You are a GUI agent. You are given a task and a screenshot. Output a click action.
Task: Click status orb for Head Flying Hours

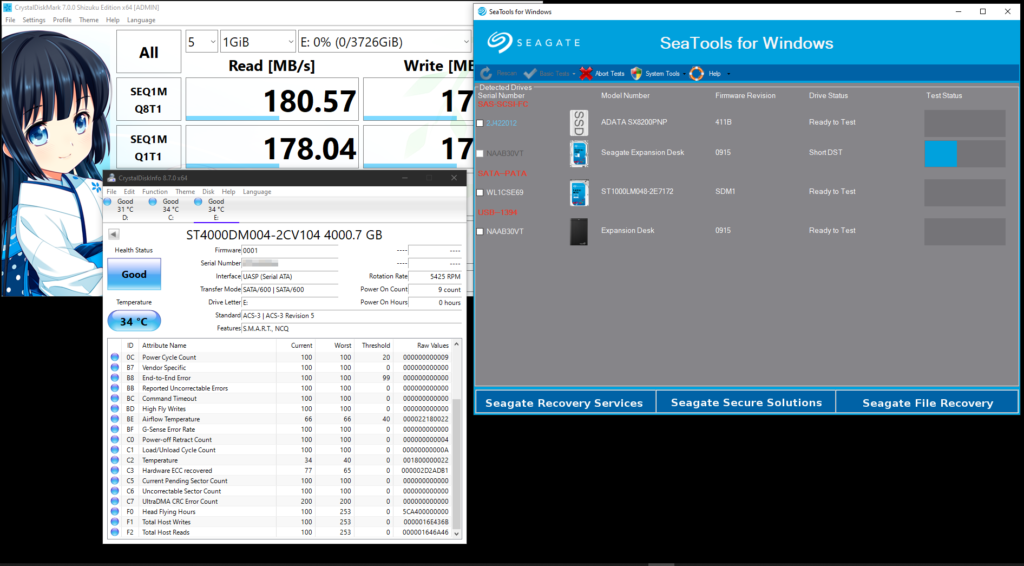115,512
